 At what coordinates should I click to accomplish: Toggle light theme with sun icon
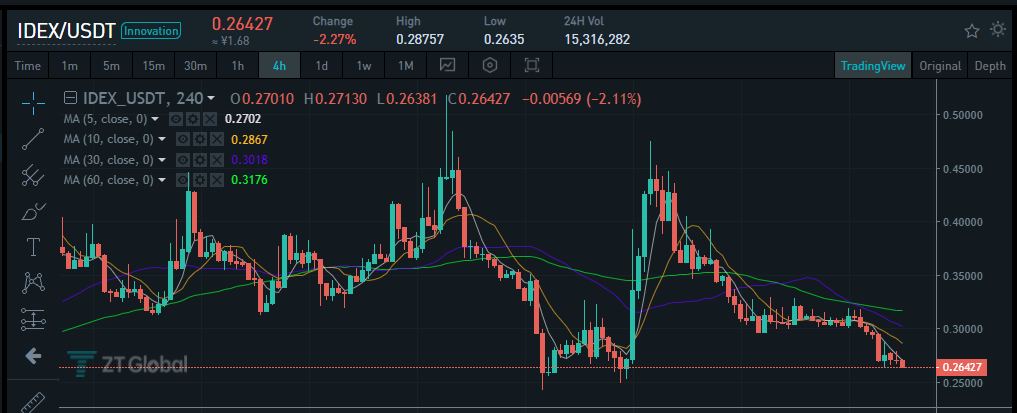click(998, 29)
